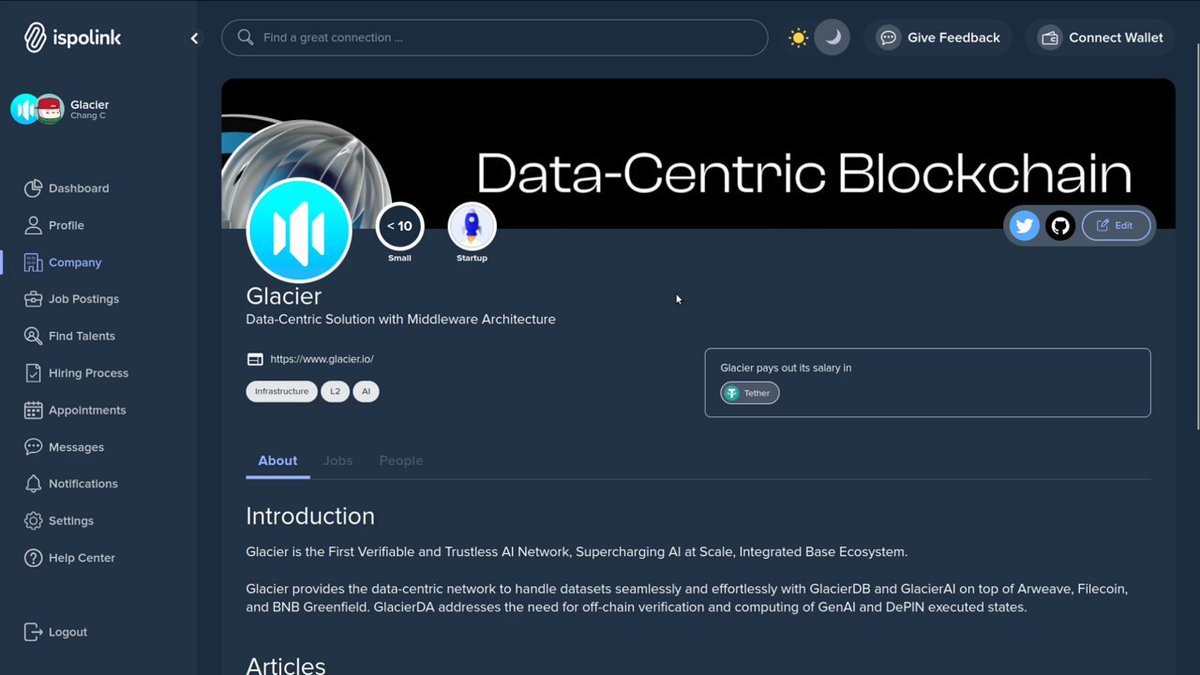Switch to the About tab
1200x675 pixels.
pyautogui.click(x=278, y=461)
